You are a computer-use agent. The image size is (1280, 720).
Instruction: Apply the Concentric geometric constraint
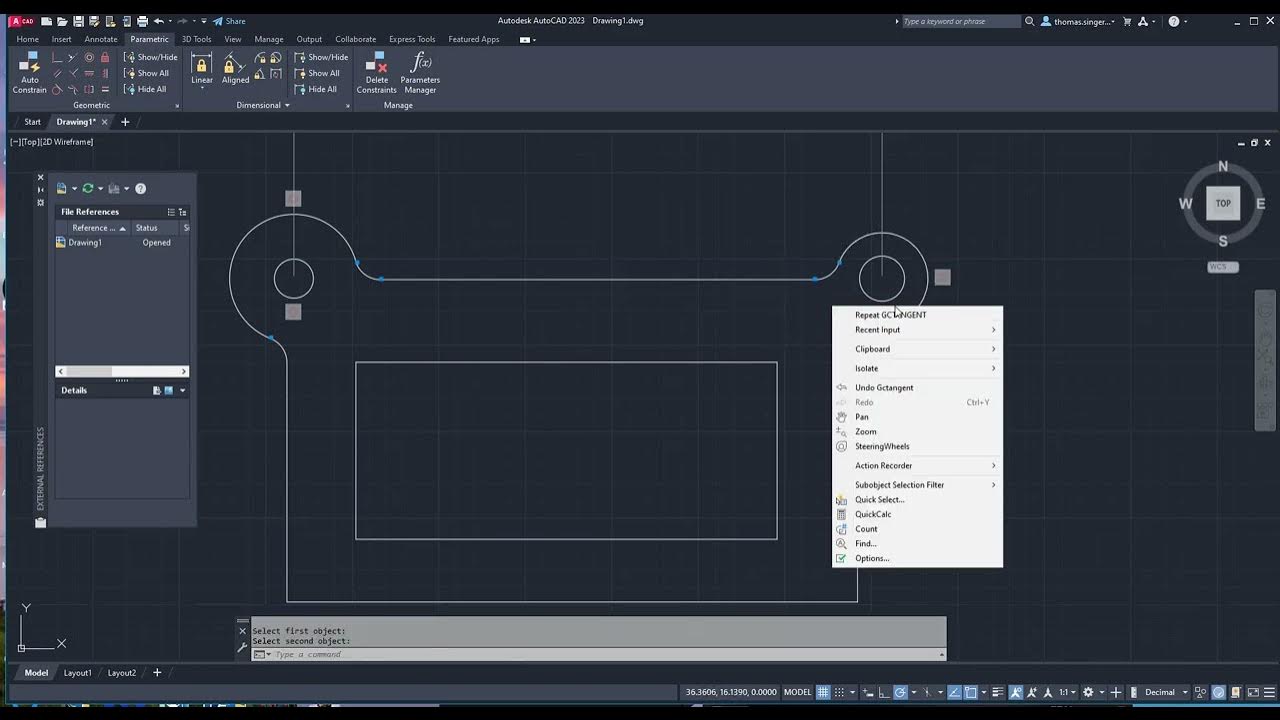pyautogui.click(x=89, y=57)
